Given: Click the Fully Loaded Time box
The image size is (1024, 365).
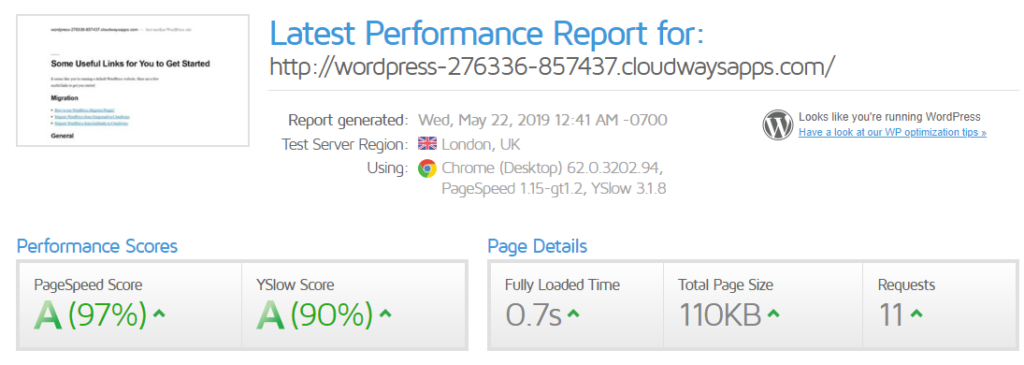Looking at the screenshot, I should pyautogui.click(x=577, y=306).
